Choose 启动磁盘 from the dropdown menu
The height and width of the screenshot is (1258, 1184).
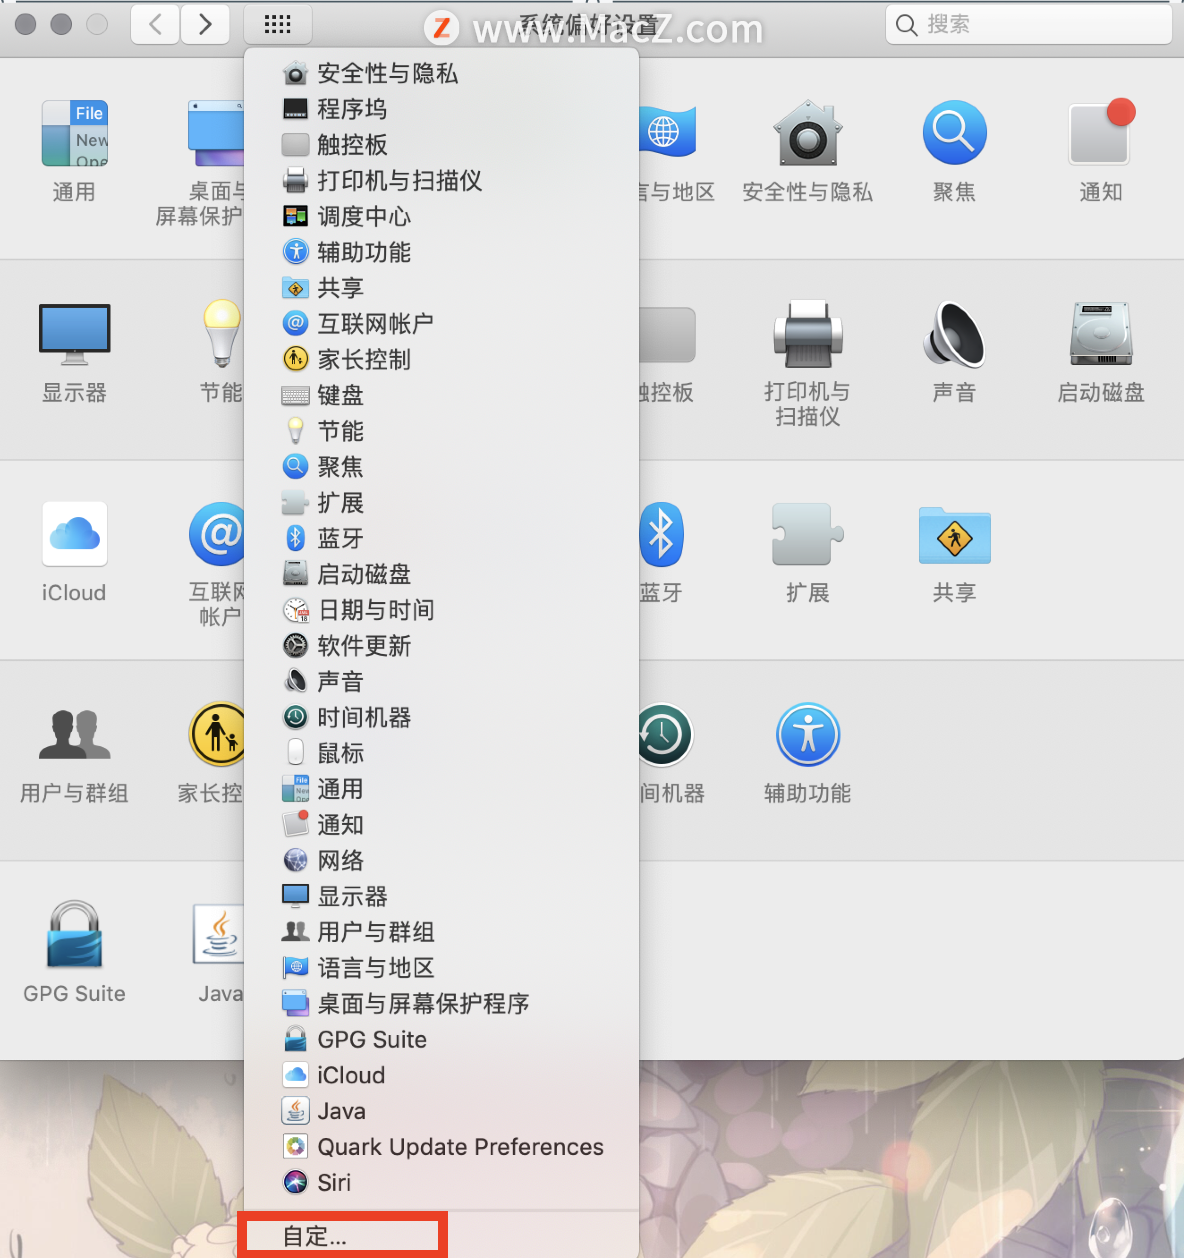point(441,574)
